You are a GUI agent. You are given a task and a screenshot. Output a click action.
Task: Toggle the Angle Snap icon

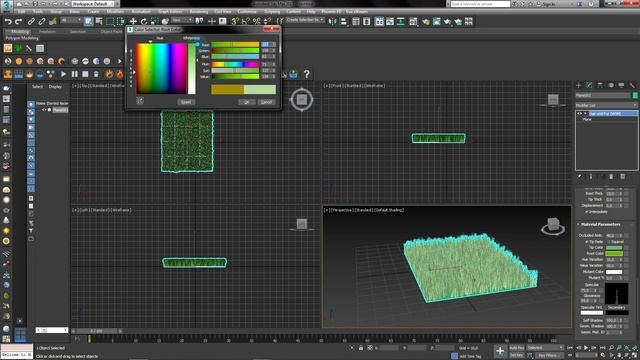point(246,21)
